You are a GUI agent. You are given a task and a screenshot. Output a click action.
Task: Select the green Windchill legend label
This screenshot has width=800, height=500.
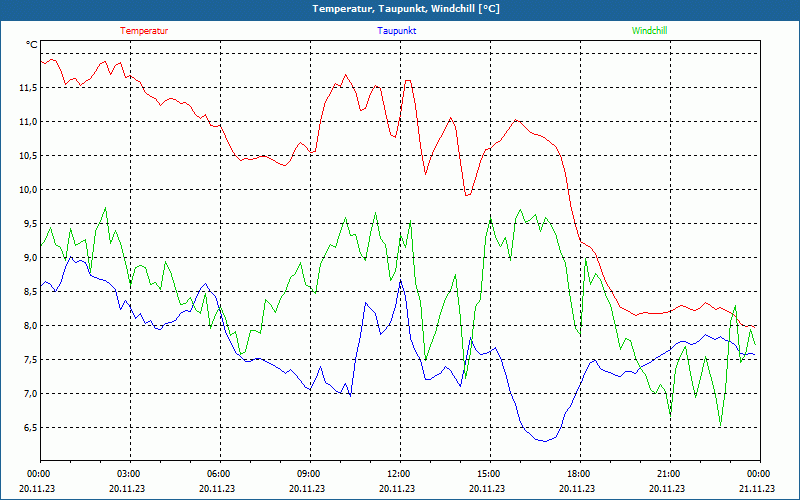649,31
